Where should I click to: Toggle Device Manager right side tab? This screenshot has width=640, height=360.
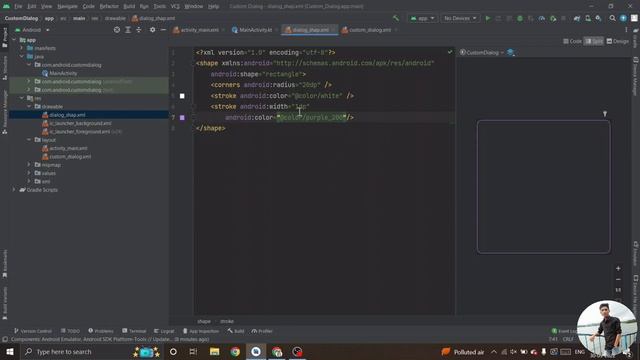636,76
